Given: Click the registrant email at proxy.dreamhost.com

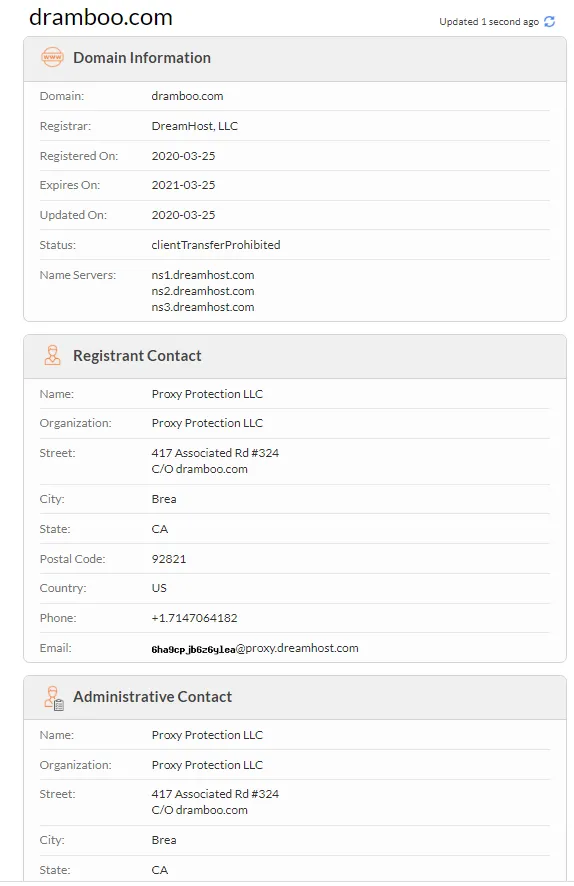Looking at the screenshot, I should (255, 648).
